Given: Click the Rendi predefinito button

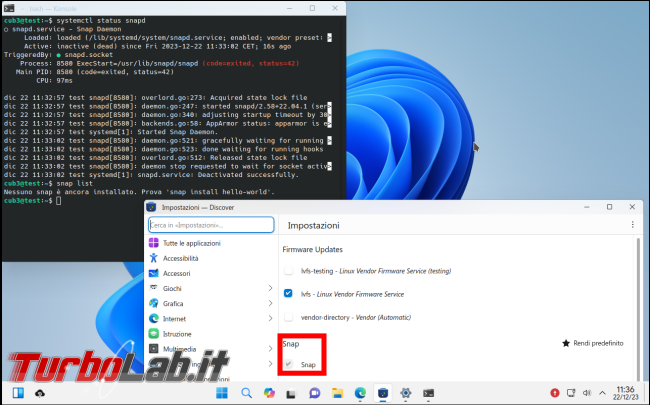Looking at the screenshot, I should pos(593,343).
